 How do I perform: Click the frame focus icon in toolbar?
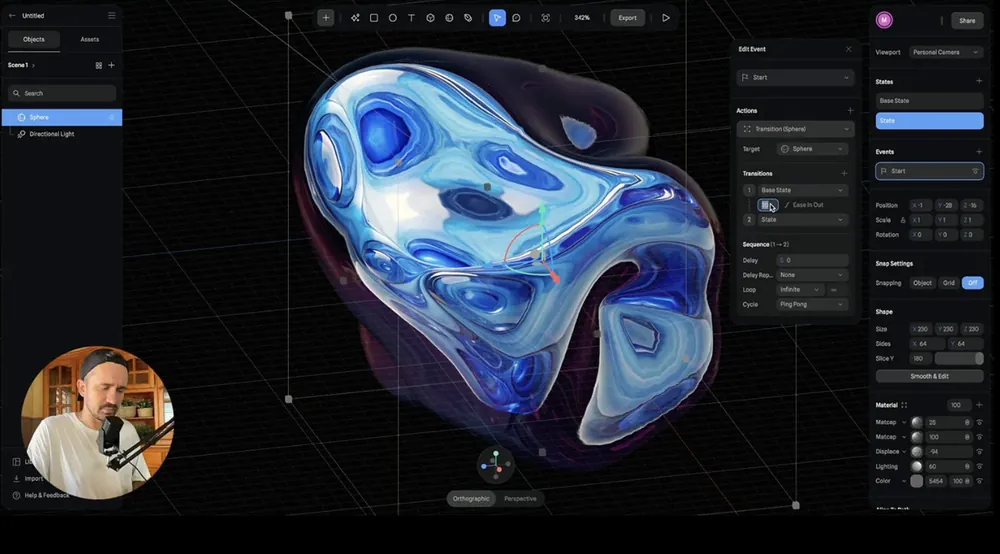click(x=545, y=18)
